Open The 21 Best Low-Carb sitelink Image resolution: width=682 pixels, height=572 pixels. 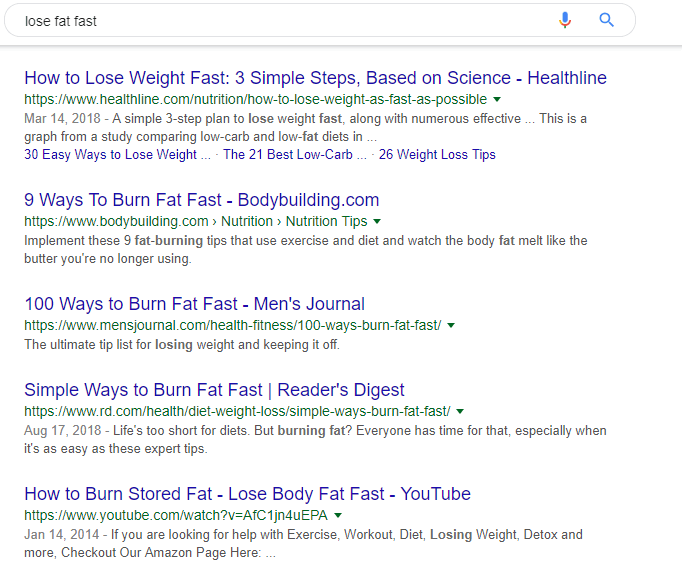[295, 154]
